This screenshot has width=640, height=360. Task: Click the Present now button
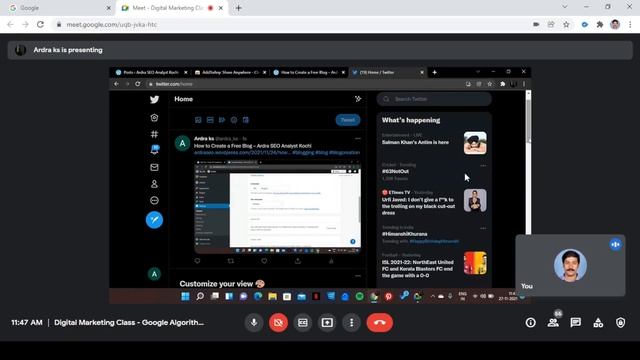pos(327,322)
